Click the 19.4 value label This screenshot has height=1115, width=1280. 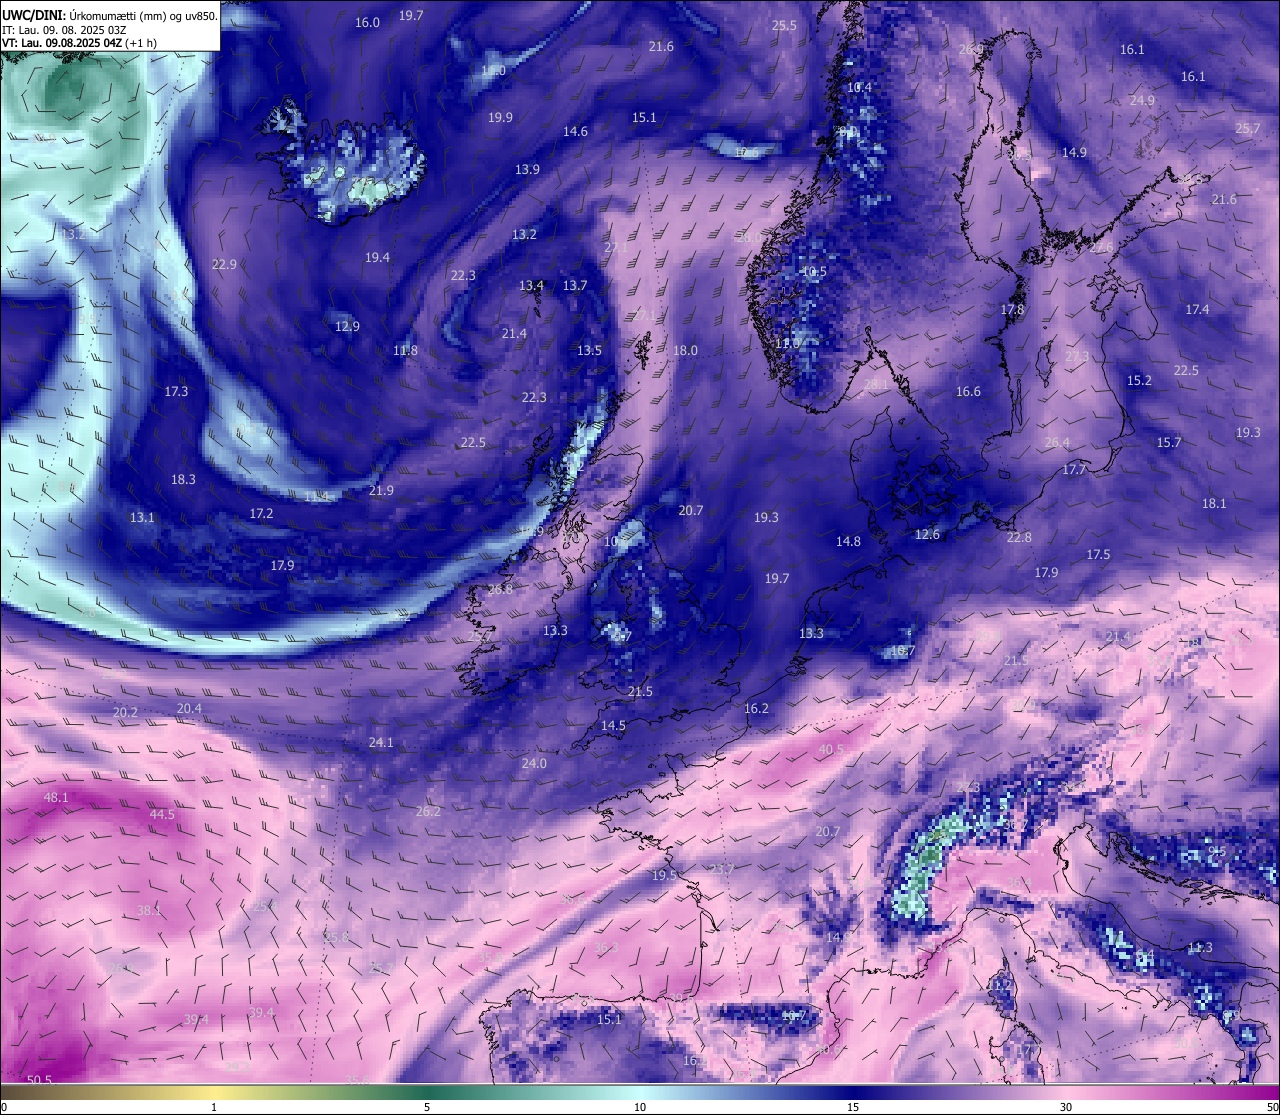(x=377, y=258)
